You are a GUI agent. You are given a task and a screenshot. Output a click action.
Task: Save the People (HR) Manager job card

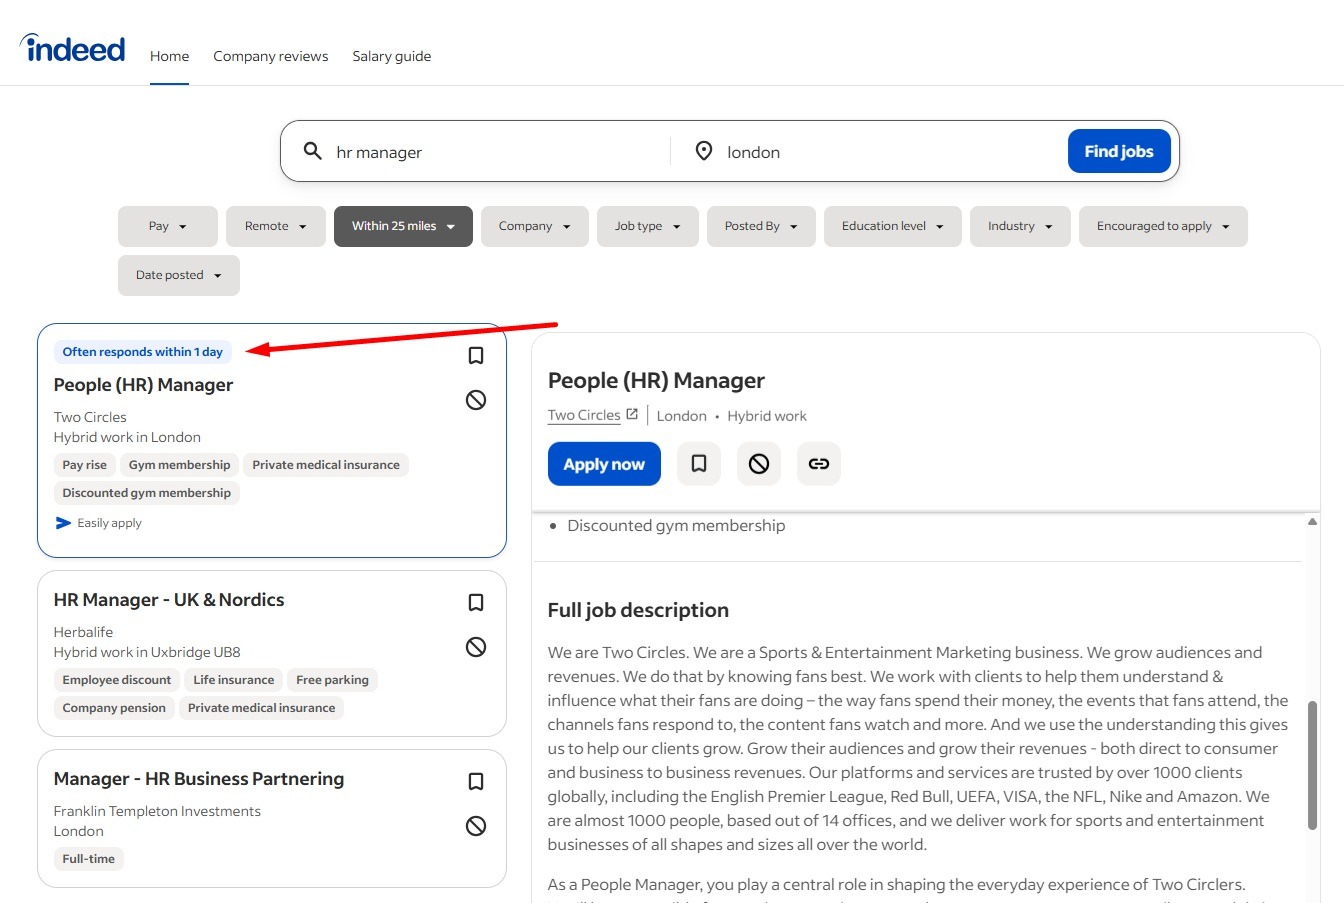(x=476, y=355)
